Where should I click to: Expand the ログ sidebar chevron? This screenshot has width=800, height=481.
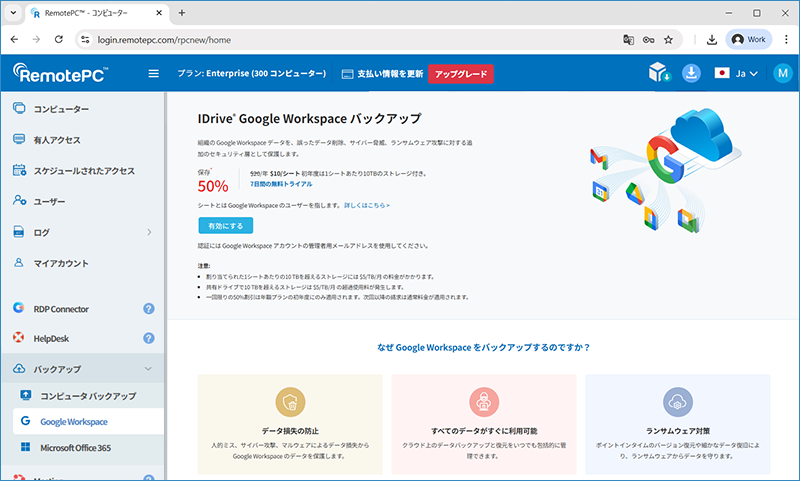[x=149, y=233]
